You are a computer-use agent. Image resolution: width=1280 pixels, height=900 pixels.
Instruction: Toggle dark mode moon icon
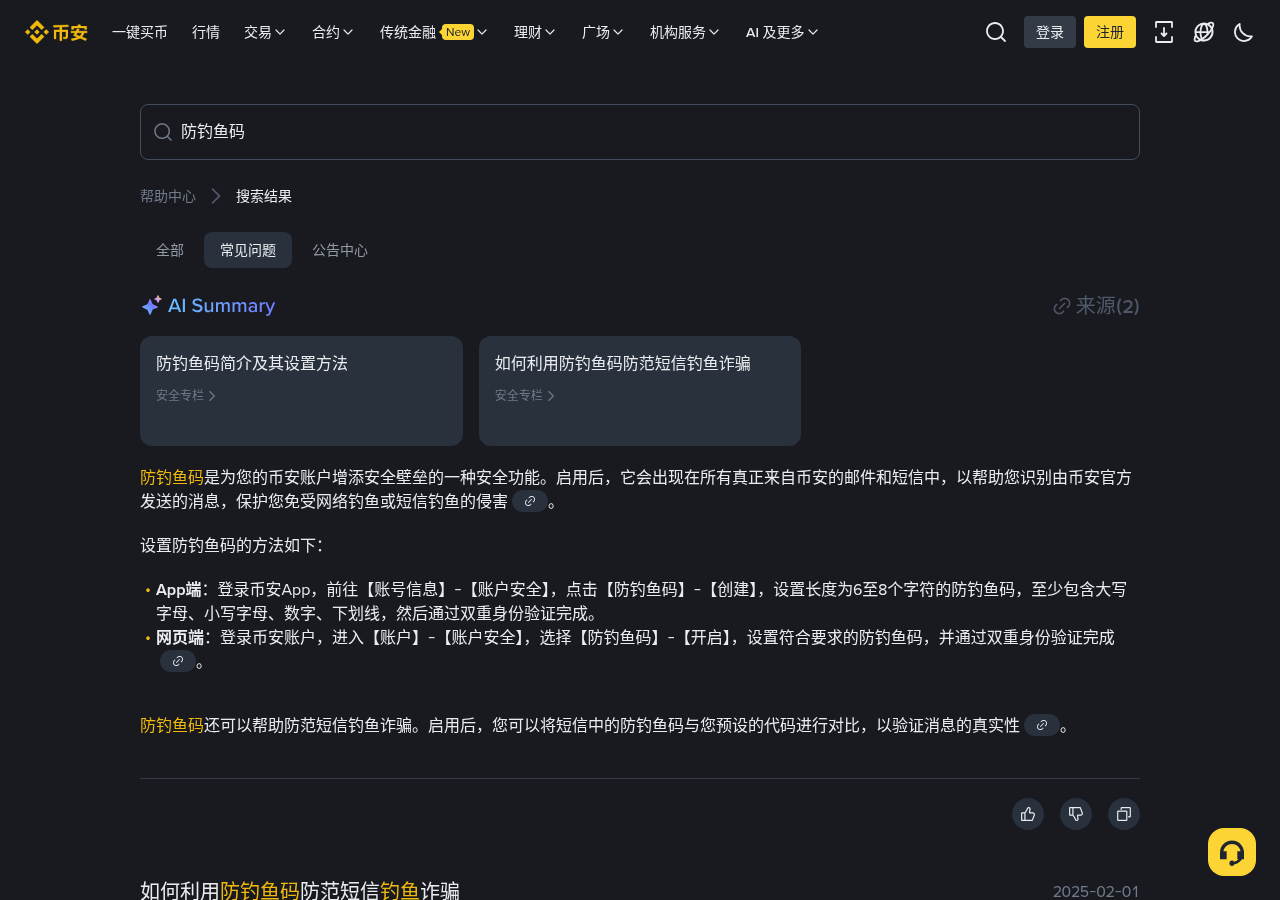[x=1244, y=32]
